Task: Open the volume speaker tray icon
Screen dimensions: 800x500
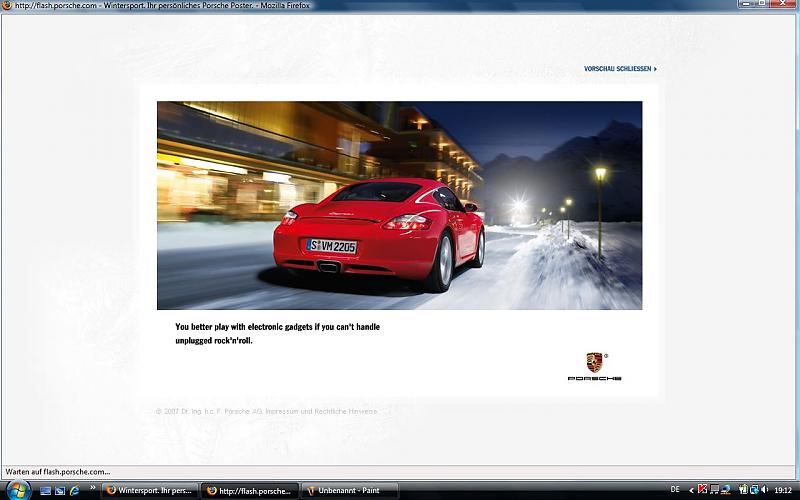Action: point(764,490)
